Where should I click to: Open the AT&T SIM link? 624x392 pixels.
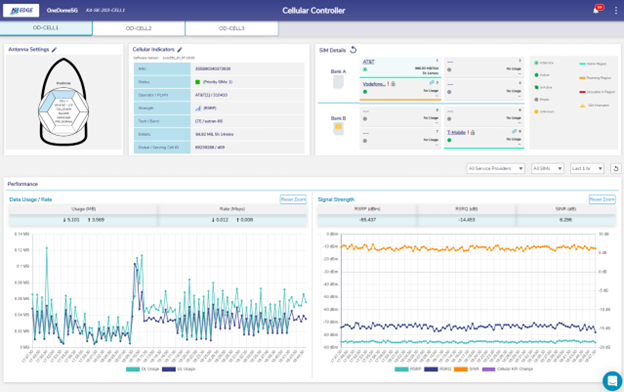click(369, 62)
